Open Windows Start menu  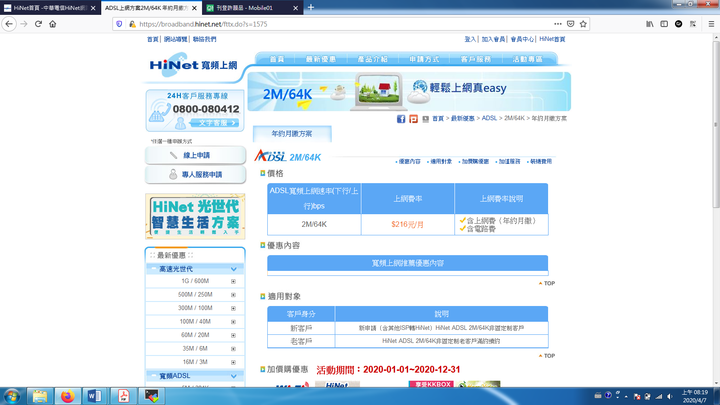click(x=11, y=396)
